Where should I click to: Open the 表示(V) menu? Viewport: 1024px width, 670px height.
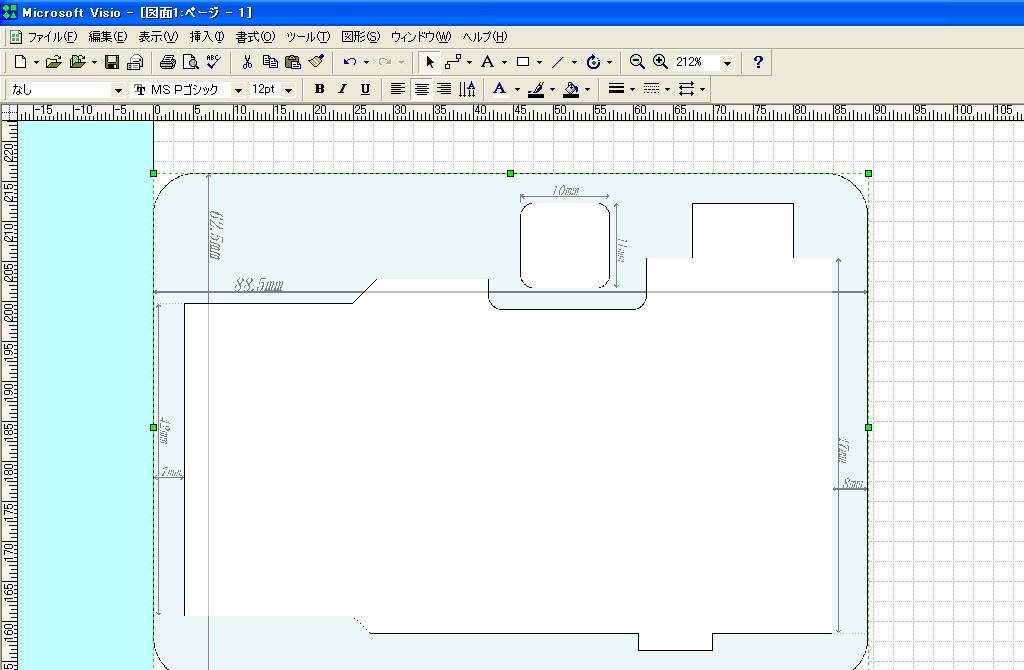(158, 37)
